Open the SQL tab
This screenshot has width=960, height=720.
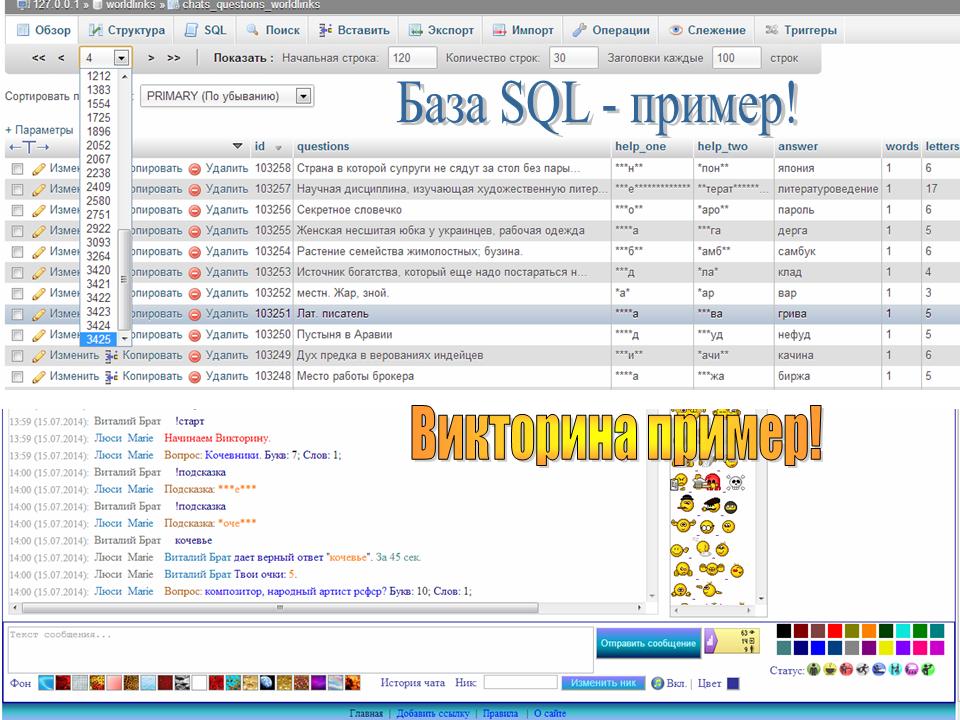pos(206,30)
